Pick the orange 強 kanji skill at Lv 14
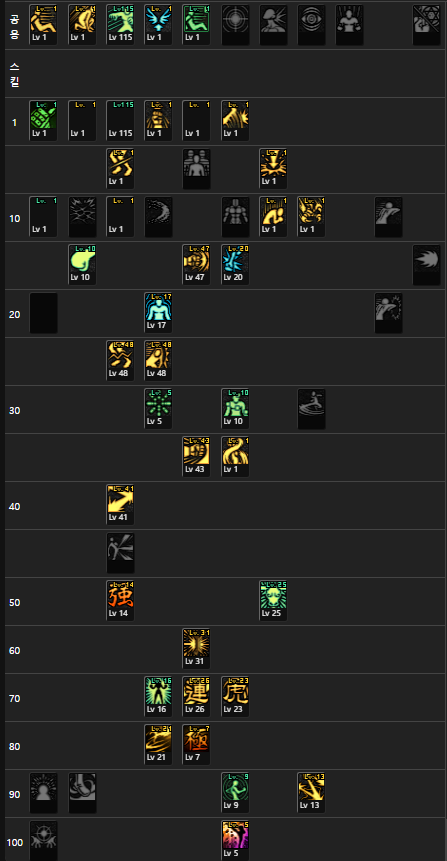This screenshot has width=447, height=861. (120, 601)
